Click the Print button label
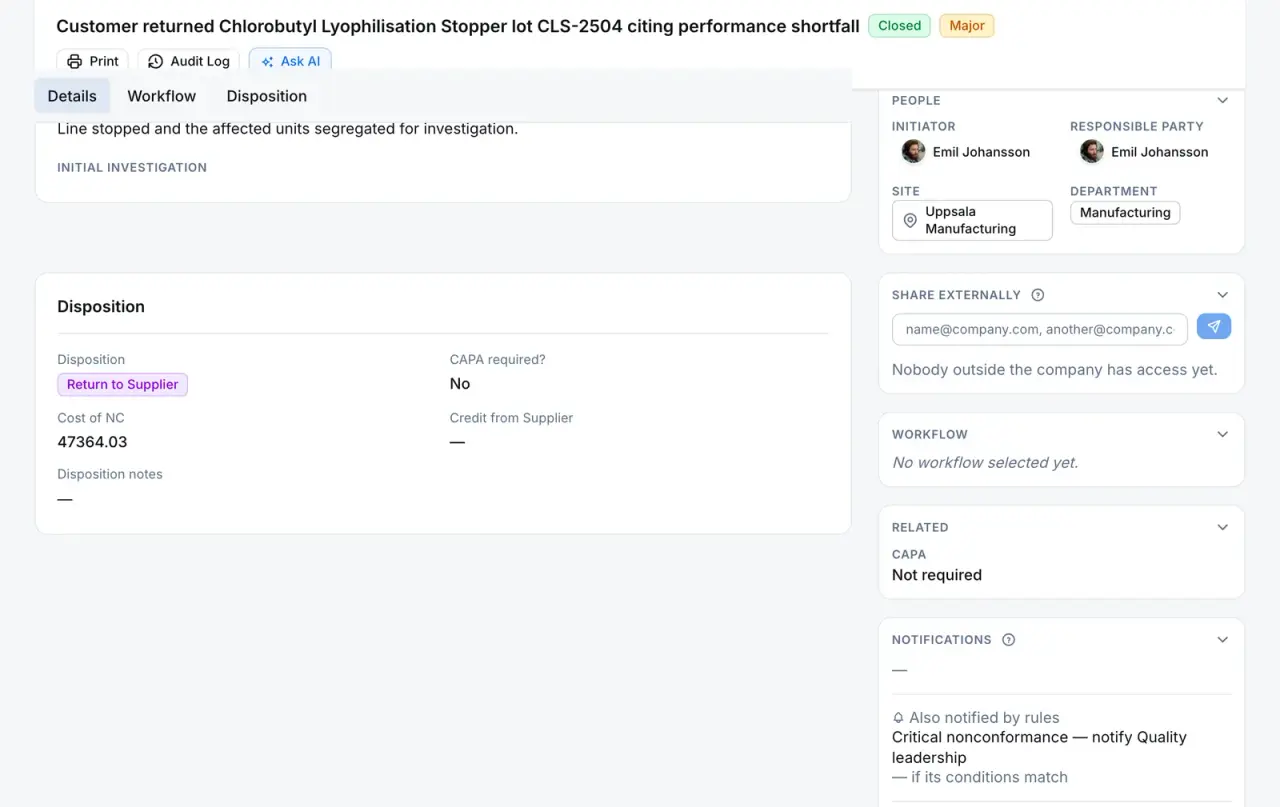This screenshot has width=1280, height=807. click(104, 61)
